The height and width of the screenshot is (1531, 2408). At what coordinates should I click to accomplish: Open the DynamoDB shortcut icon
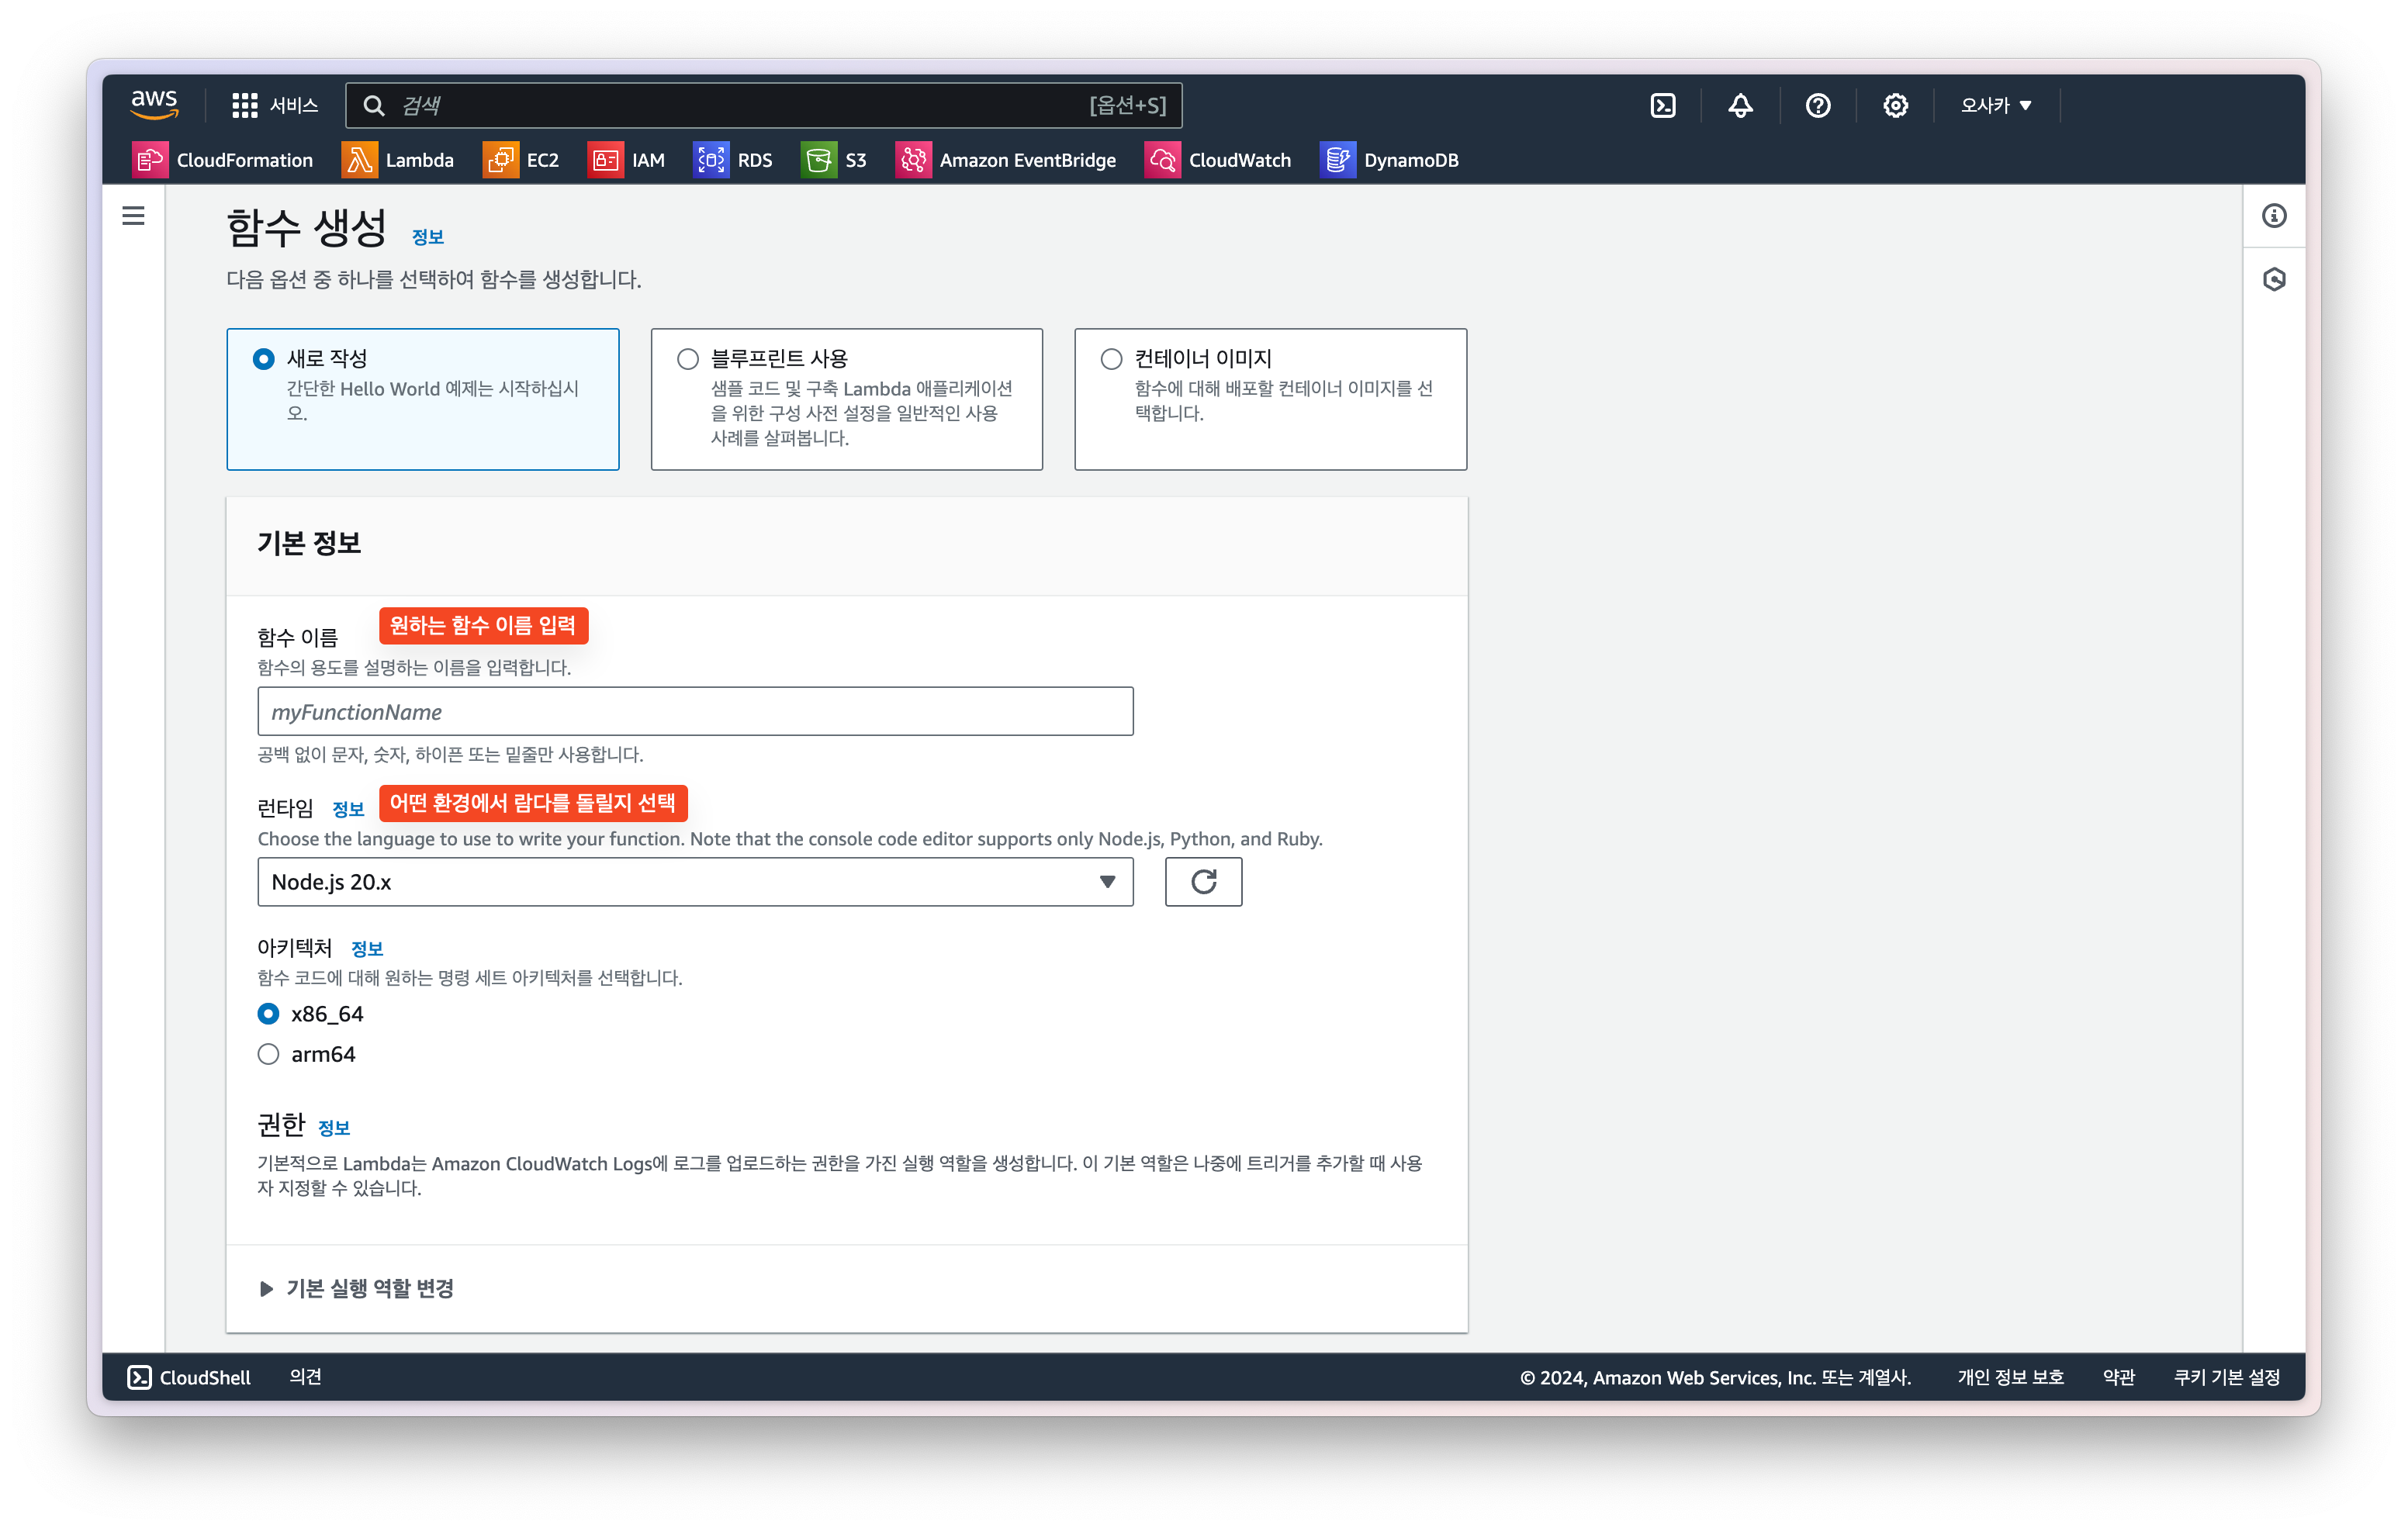click(1337, 160)
